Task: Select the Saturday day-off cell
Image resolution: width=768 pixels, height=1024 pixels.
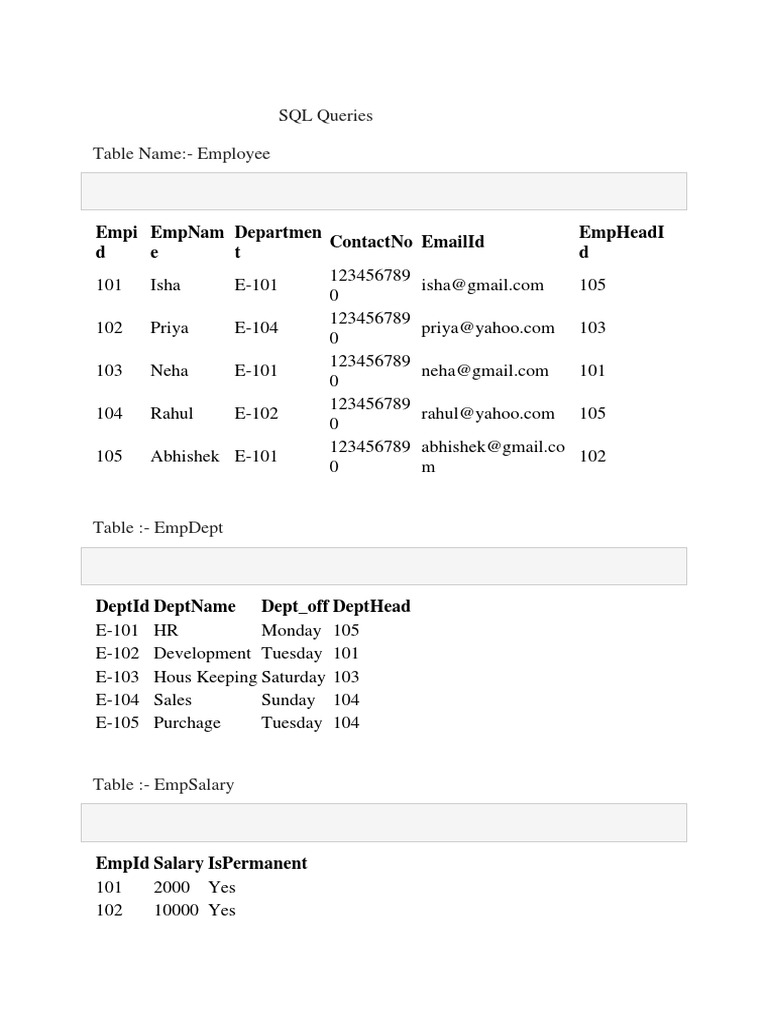Action: (x=294, y=677)
